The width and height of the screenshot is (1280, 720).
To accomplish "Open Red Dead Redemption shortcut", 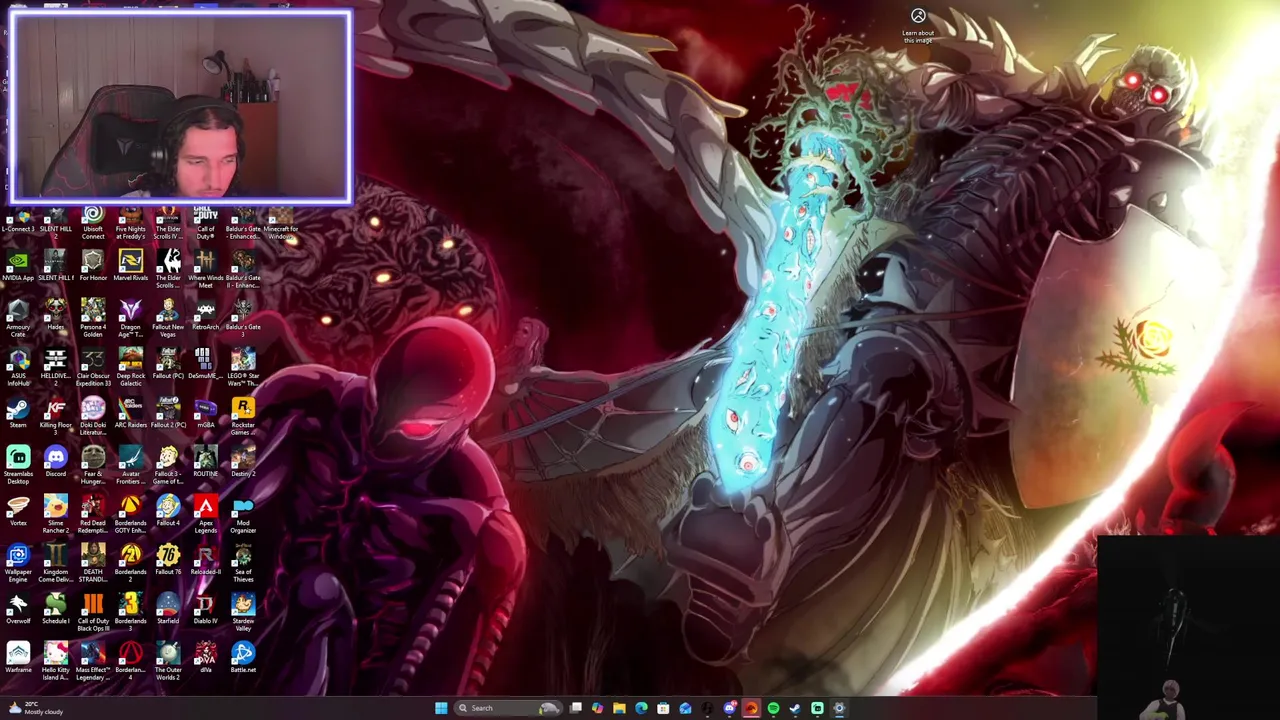I will click(93, 514).
